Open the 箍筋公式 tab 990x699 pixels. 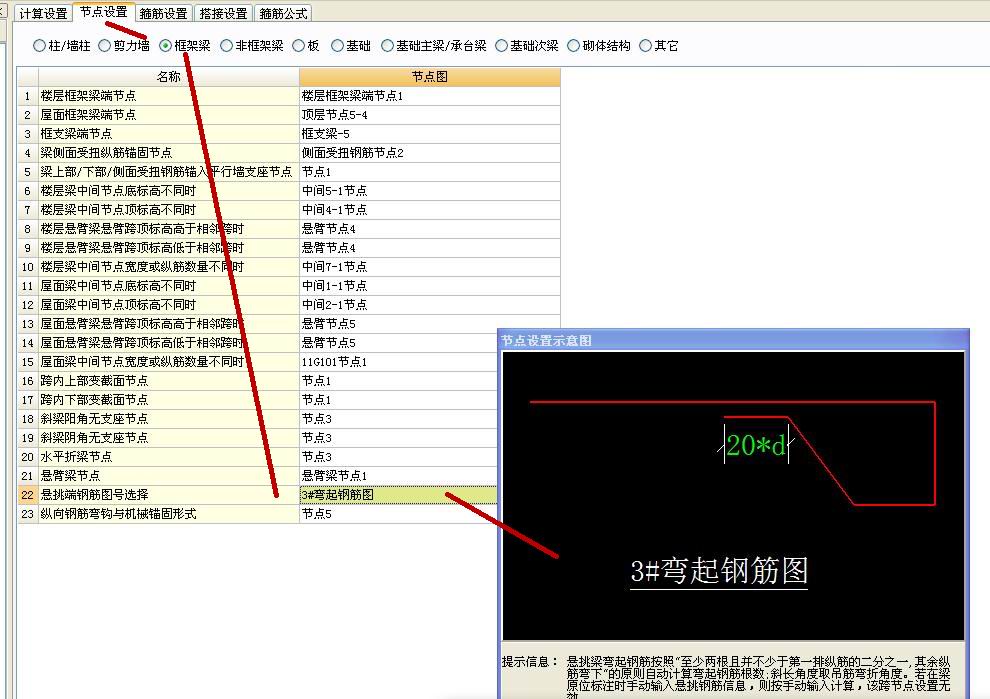[x=283, y=13]
